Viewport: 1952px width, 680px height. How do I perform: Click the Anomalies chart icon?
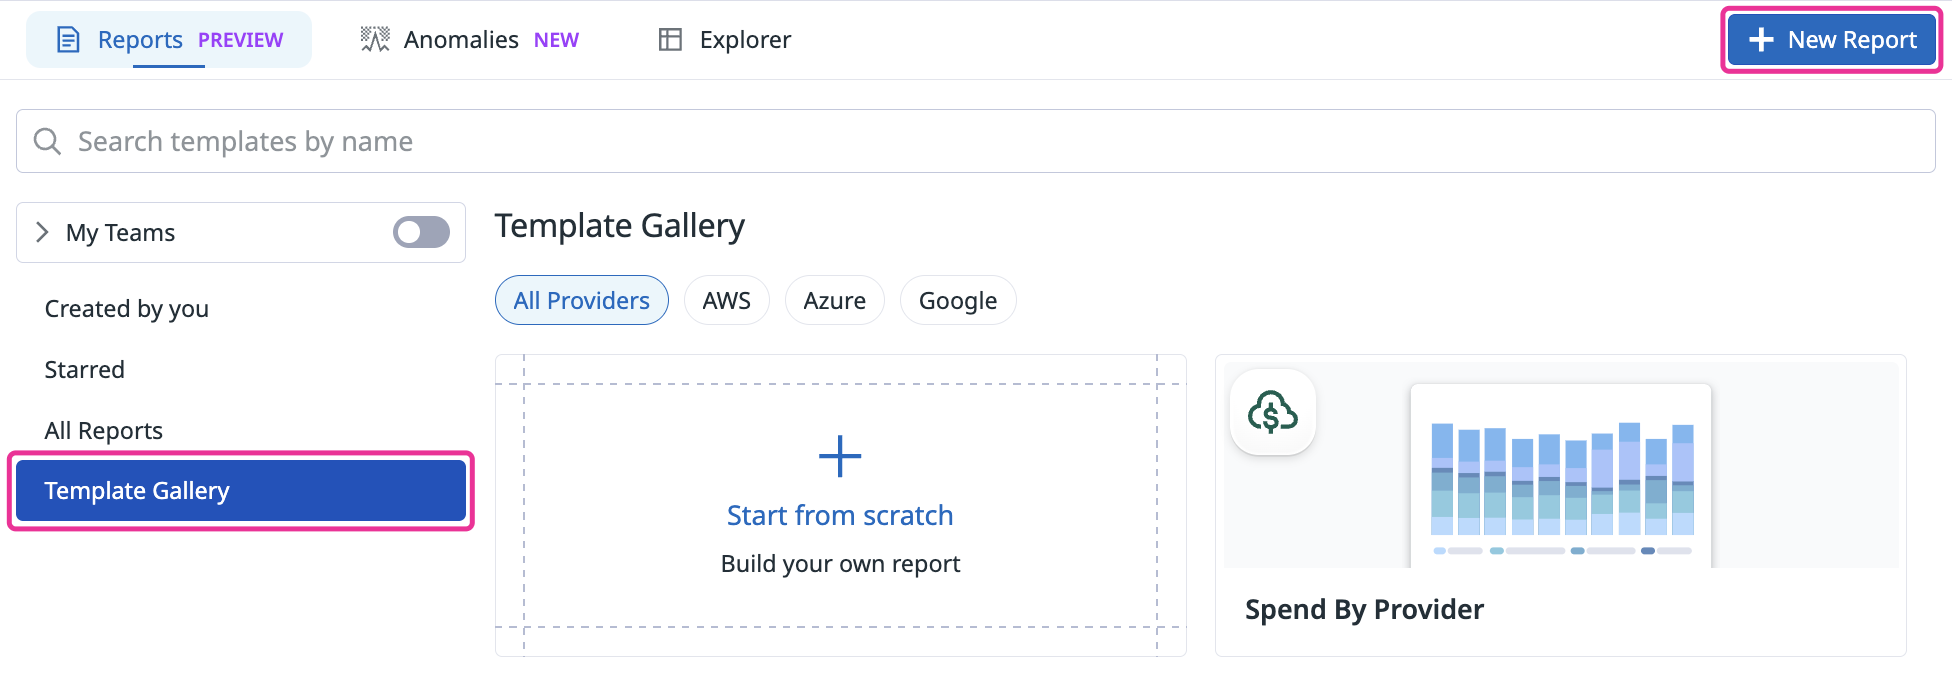(x=375, y=40)
